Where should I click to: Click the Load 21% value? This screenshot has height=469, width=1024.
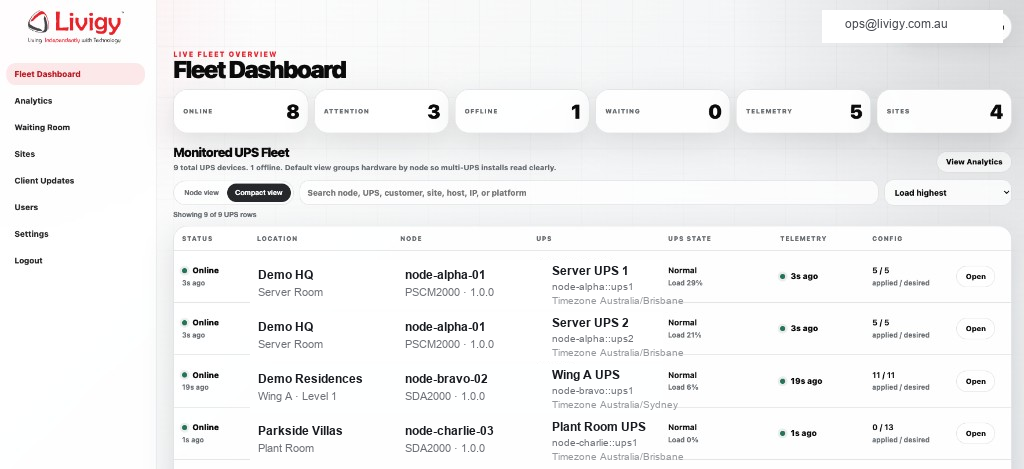pos(684,335)
